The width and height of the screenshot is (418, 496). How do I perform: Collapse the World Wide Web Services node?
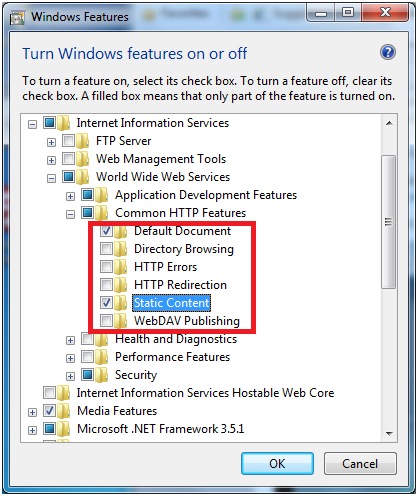(x=51, y=179)
